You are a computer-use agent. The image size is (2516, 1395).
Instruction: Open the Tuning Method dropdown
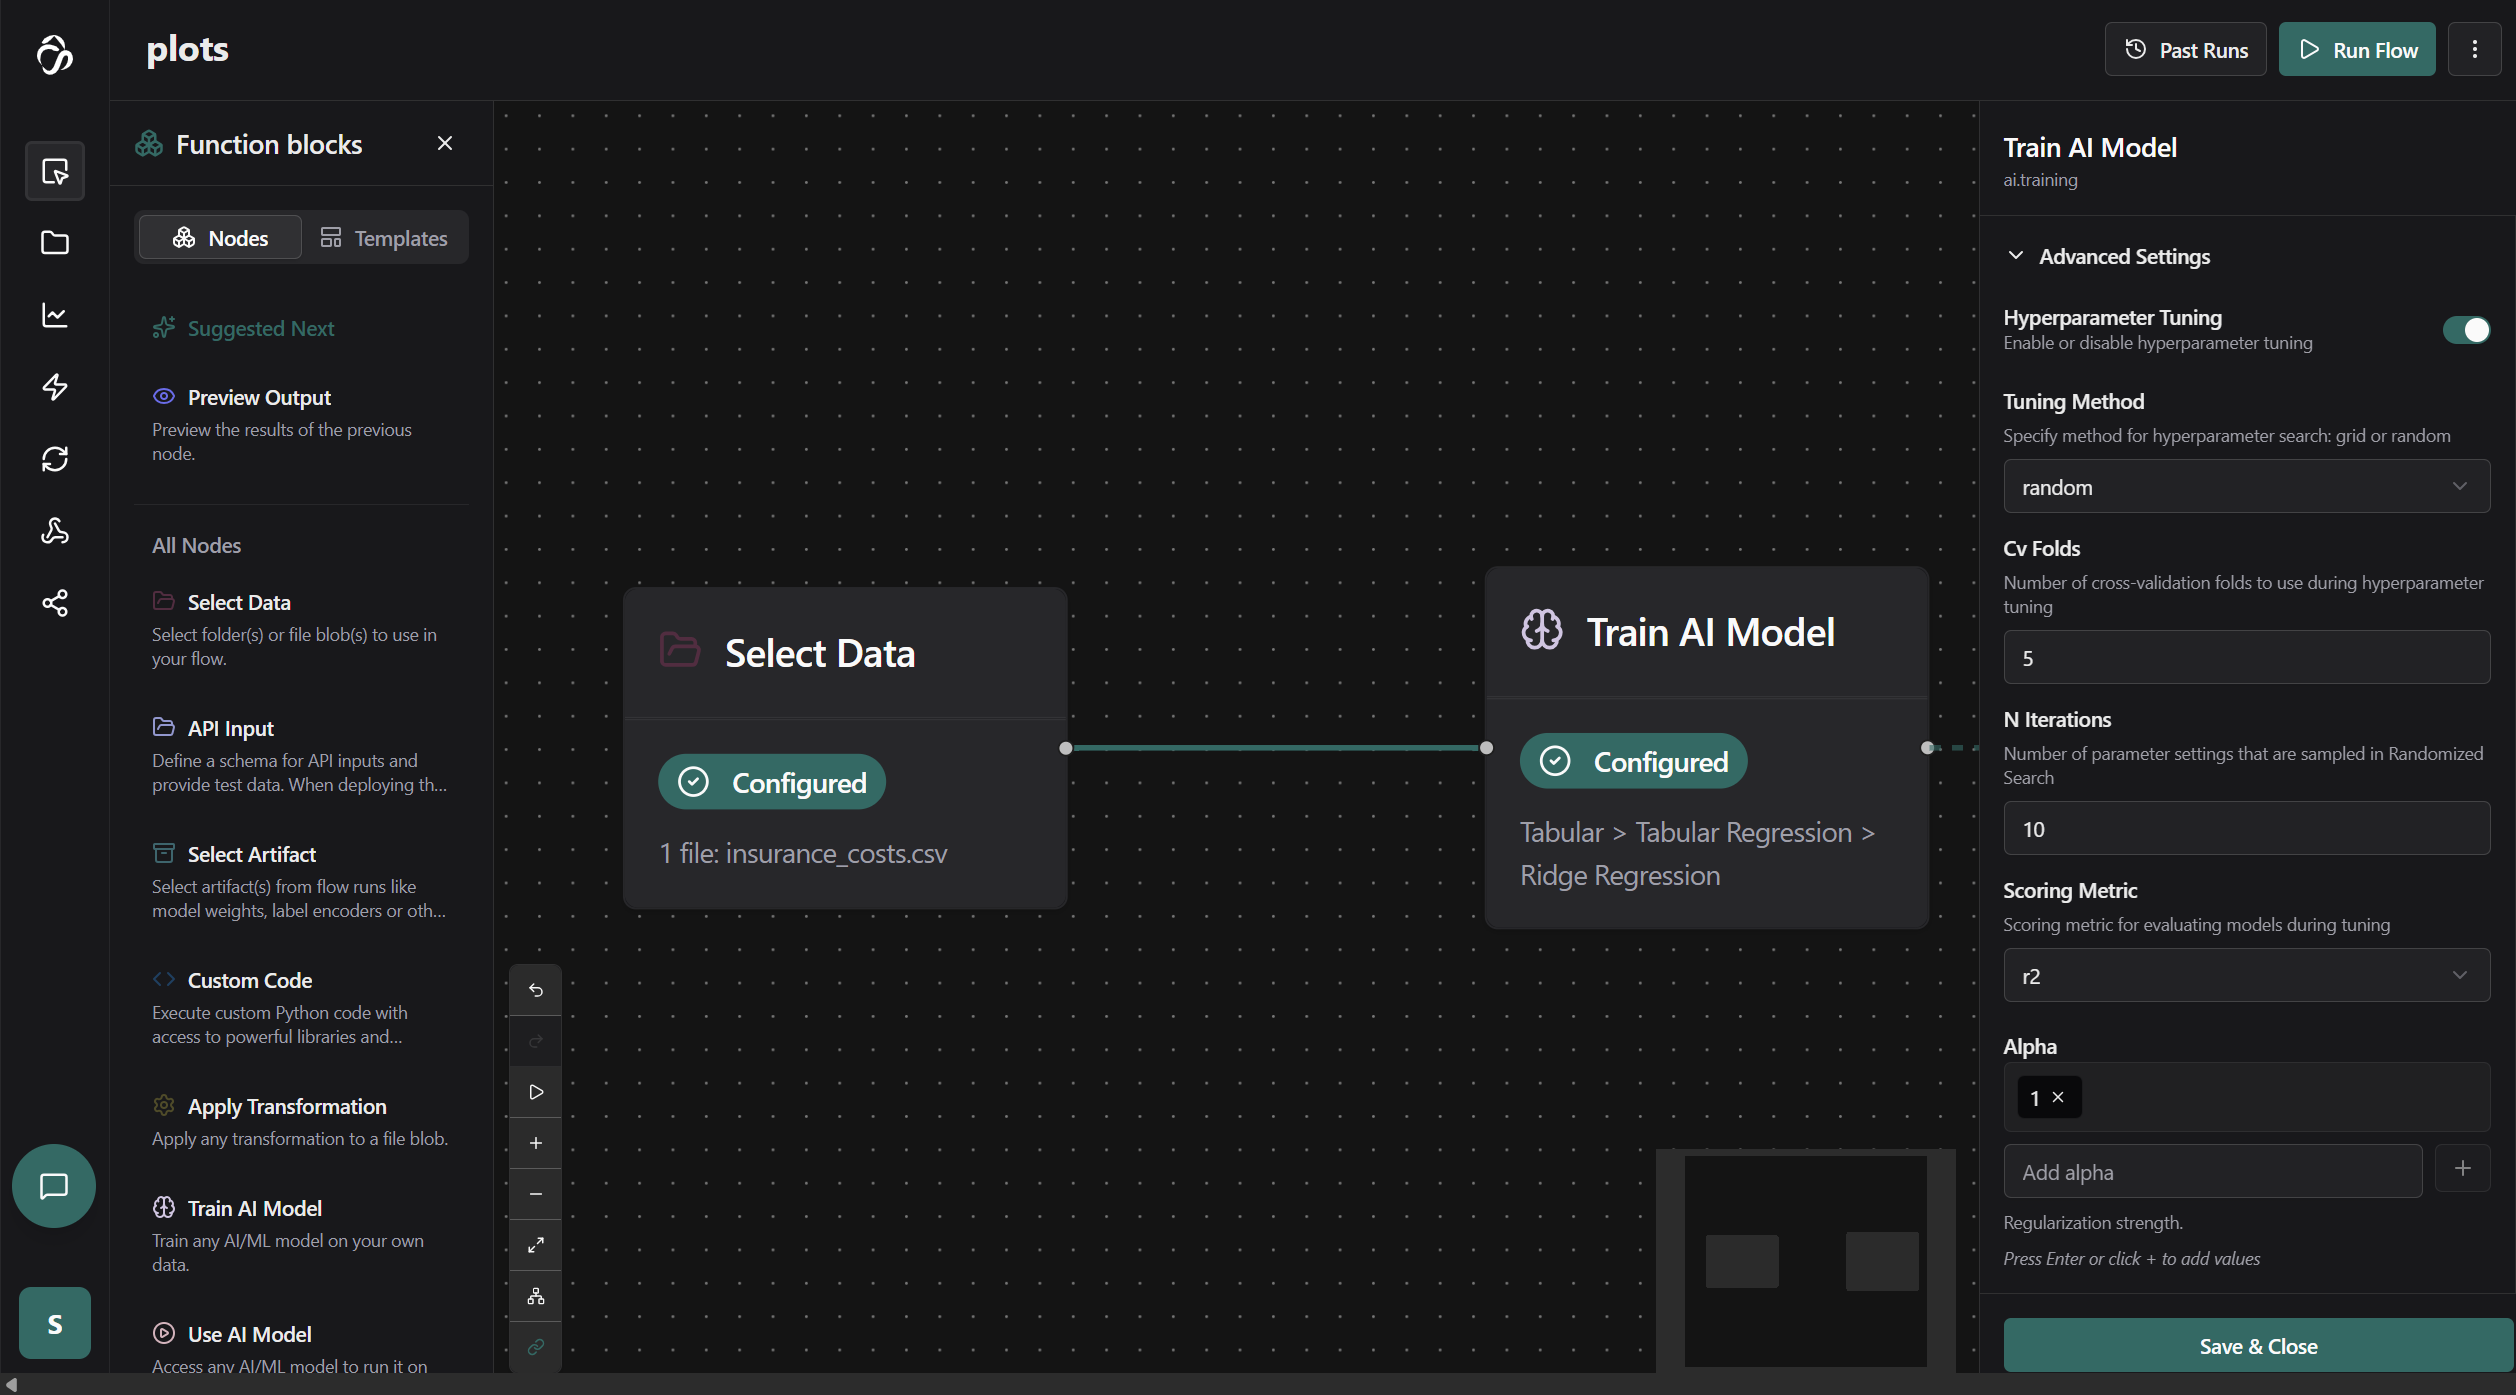pyautogui.click(x=2245, y=487)
